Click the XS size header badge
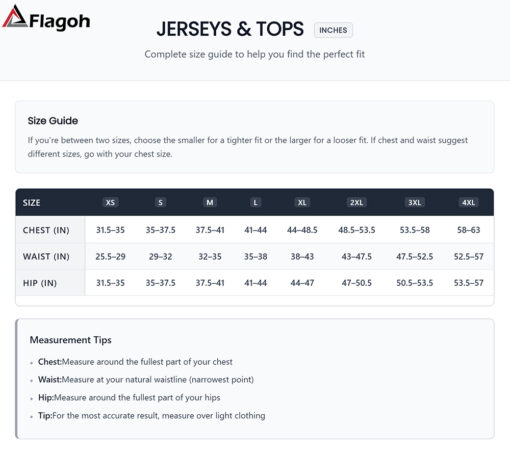This screenshot has height=453, width=510. coord(110,202)
